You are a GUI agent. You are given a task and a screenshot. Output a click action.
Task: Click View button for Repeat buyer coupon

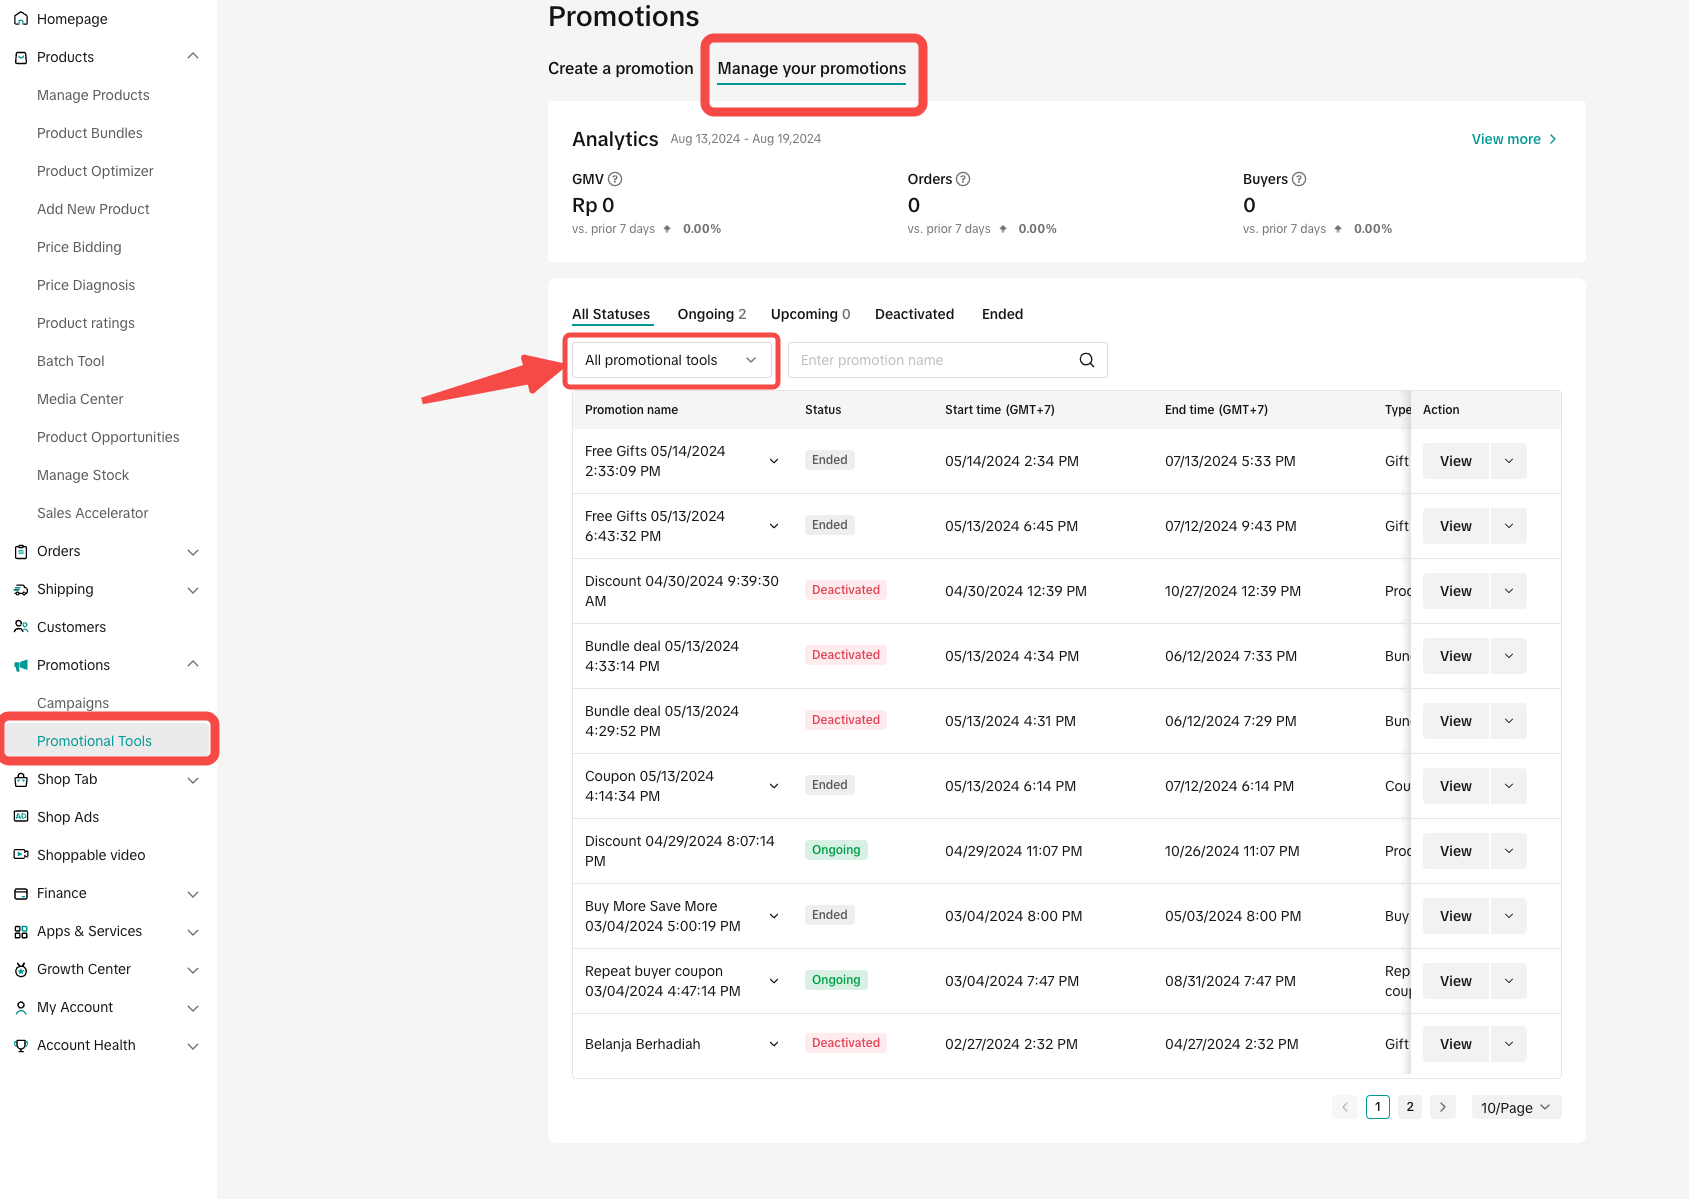coord(1455,981)
